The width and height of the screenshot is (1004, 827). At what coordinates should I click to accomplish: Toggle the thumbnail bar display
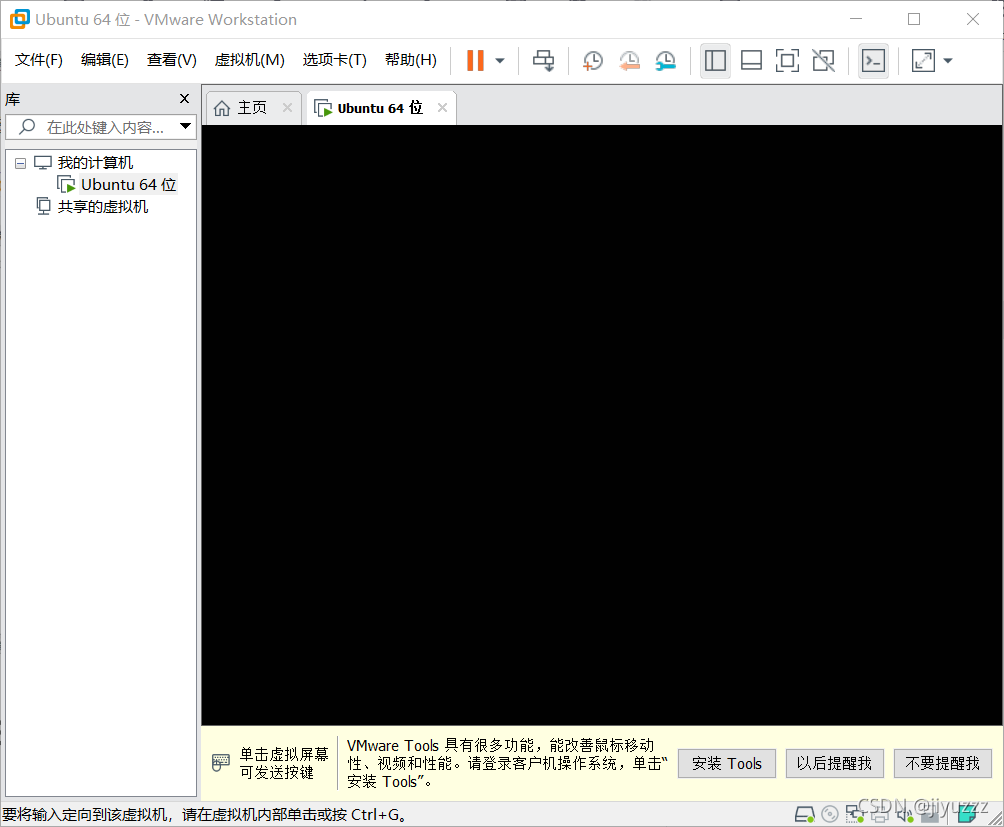coord(751,60)
